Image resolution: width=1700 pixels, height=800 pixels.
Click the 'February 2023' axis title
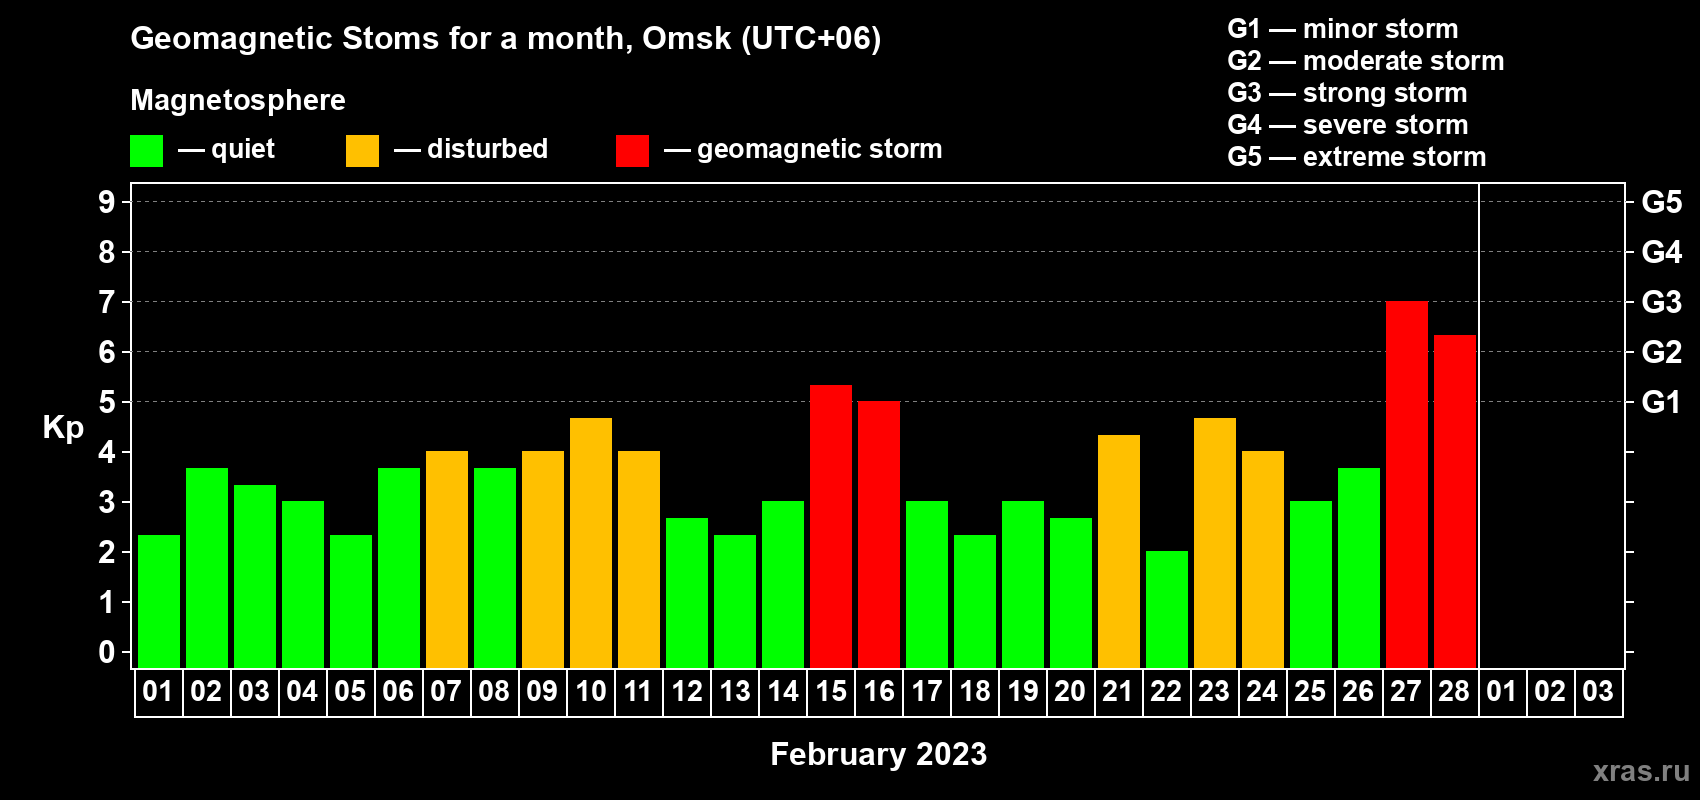879,754
